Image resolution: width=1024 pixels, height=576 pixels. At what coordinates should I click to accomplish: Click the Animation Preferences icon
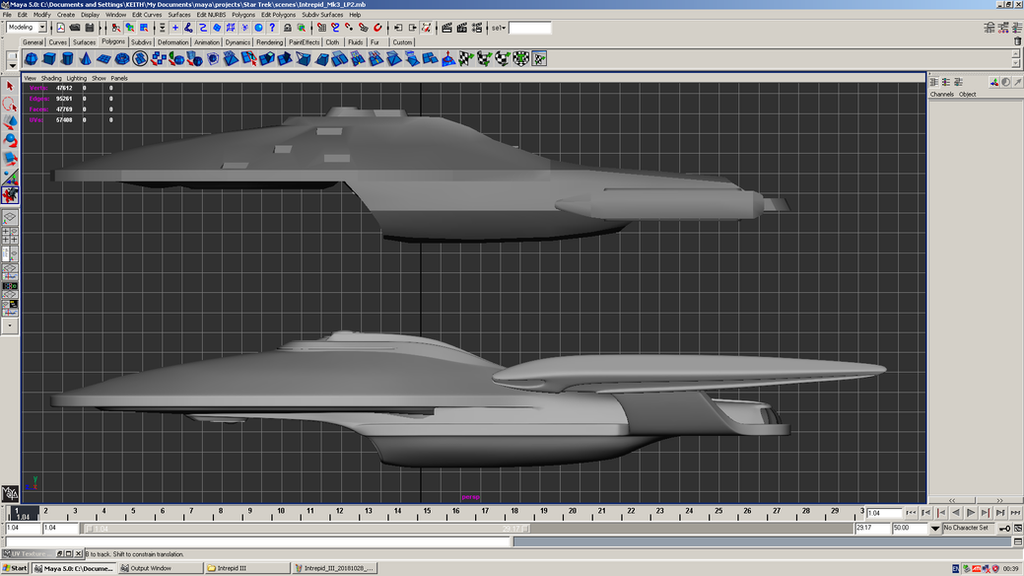tap(1018, 528)
